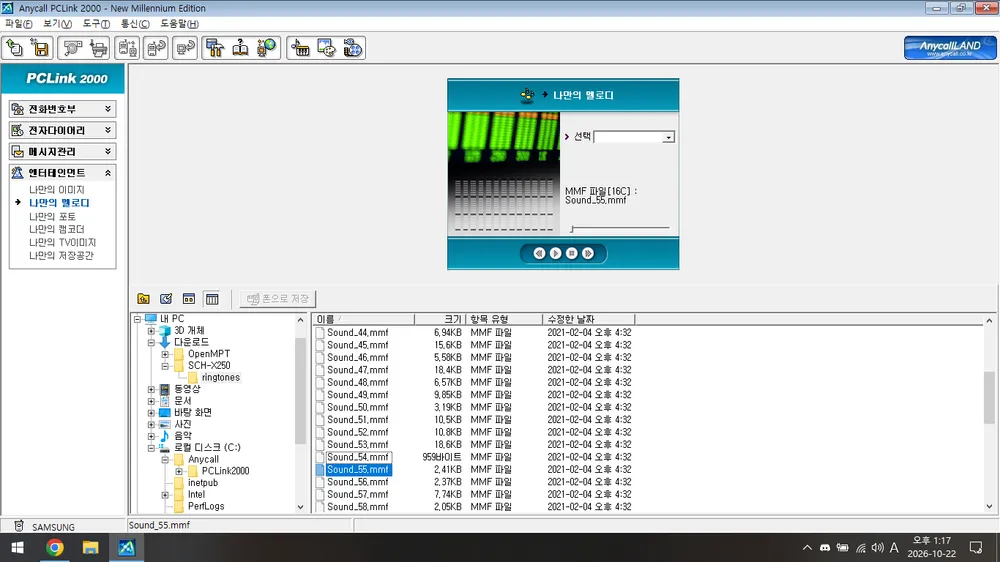The image size is (1000, 562).
Task: Go to 나만의 TV이미지 section
Action: 62,242
